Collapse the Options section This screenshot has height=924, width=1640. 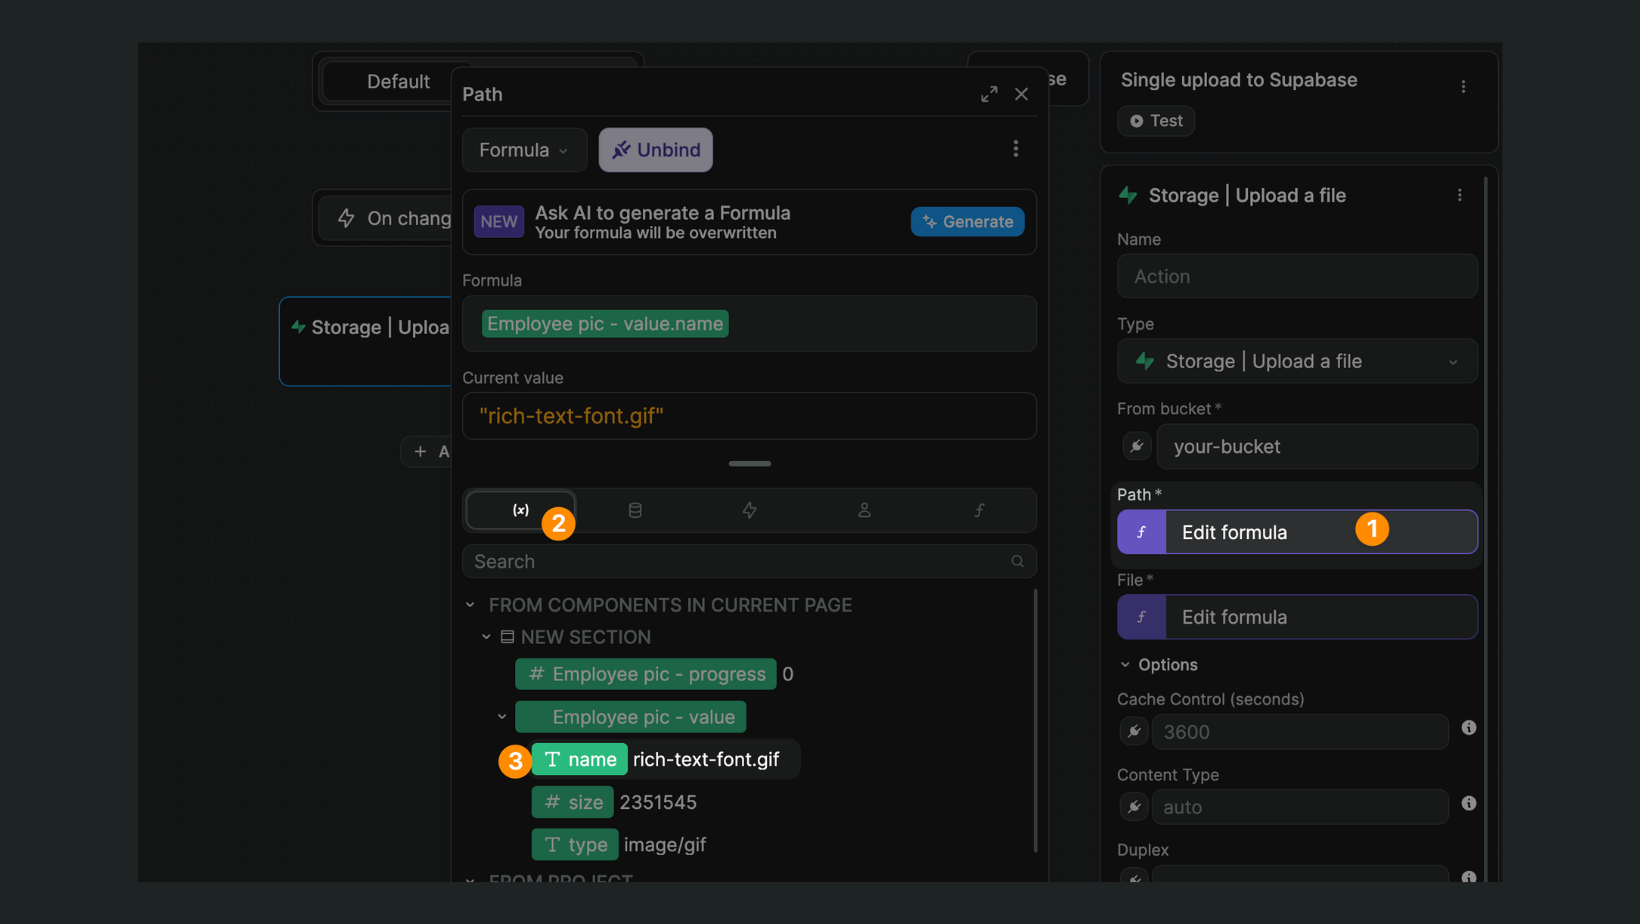click(x=1125, y=665)
